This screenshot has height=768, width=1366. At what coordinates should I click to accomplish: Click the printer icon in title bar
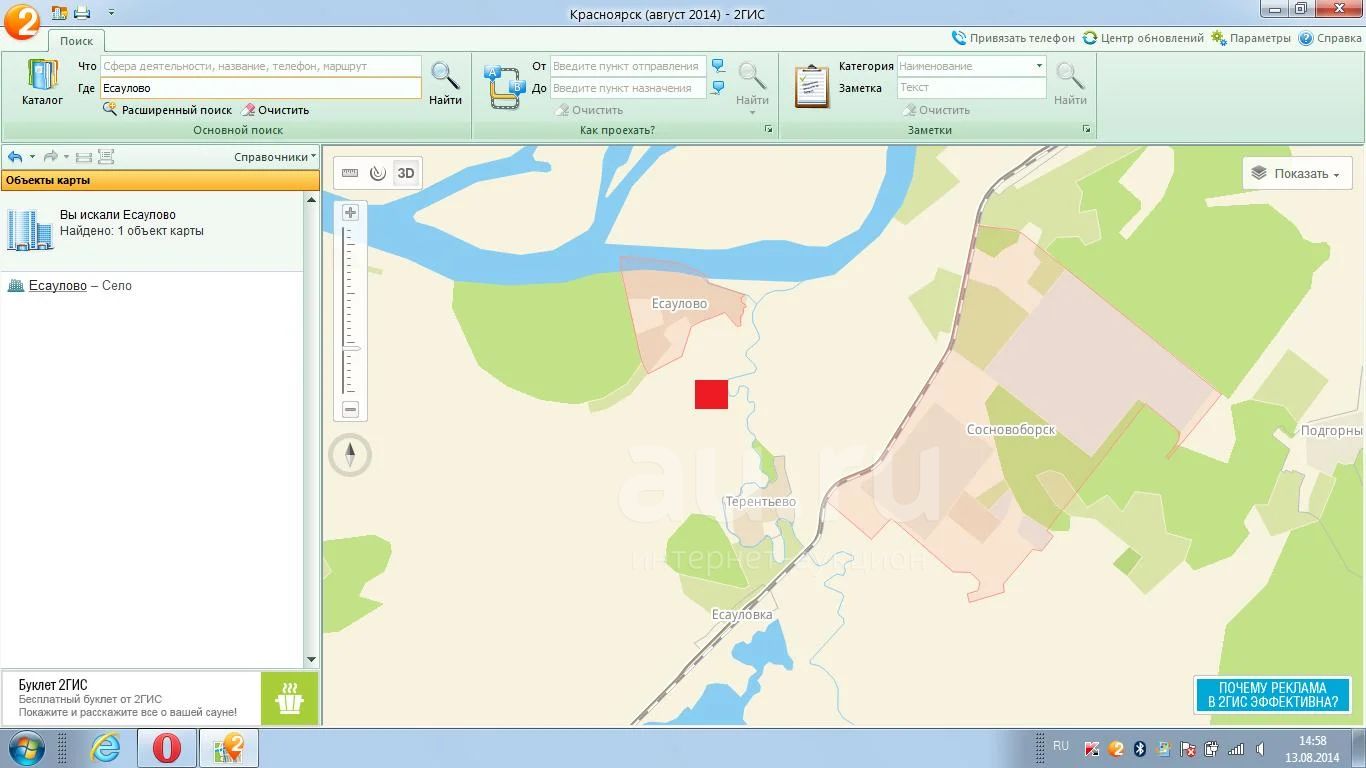point(82,13)
